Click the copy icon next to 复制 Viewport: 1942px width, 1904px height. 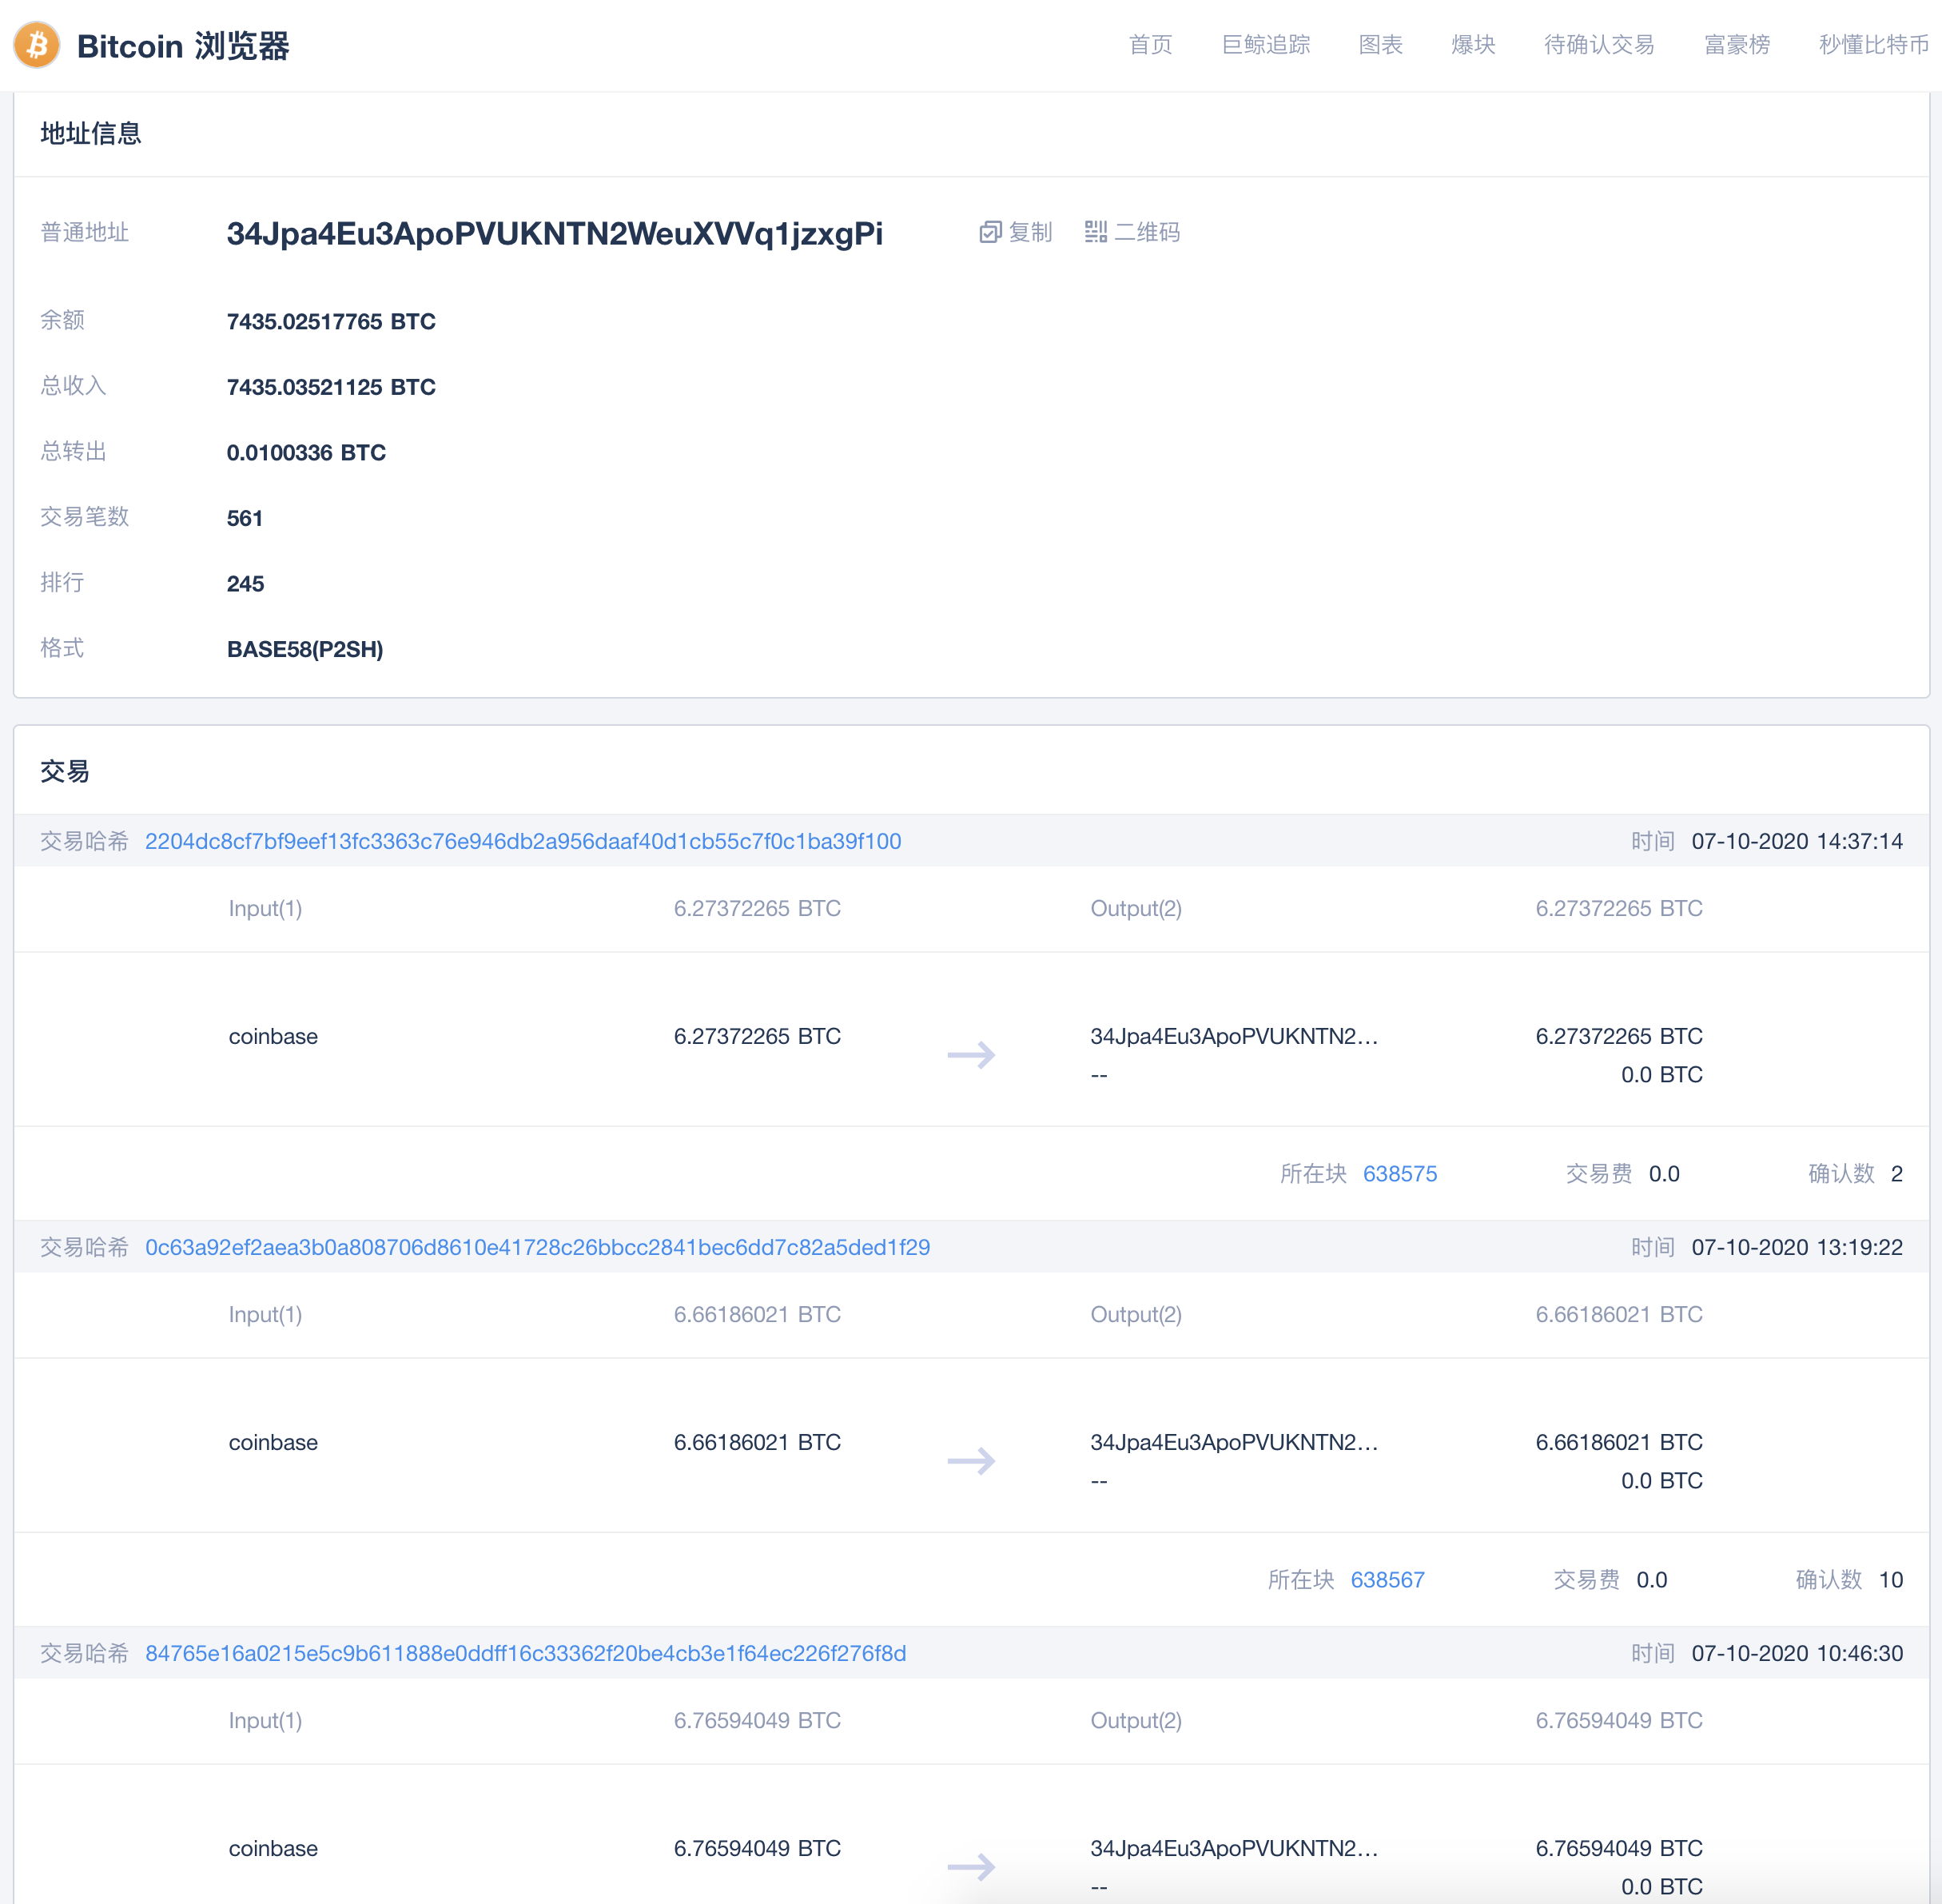click(x=990, y=232)
